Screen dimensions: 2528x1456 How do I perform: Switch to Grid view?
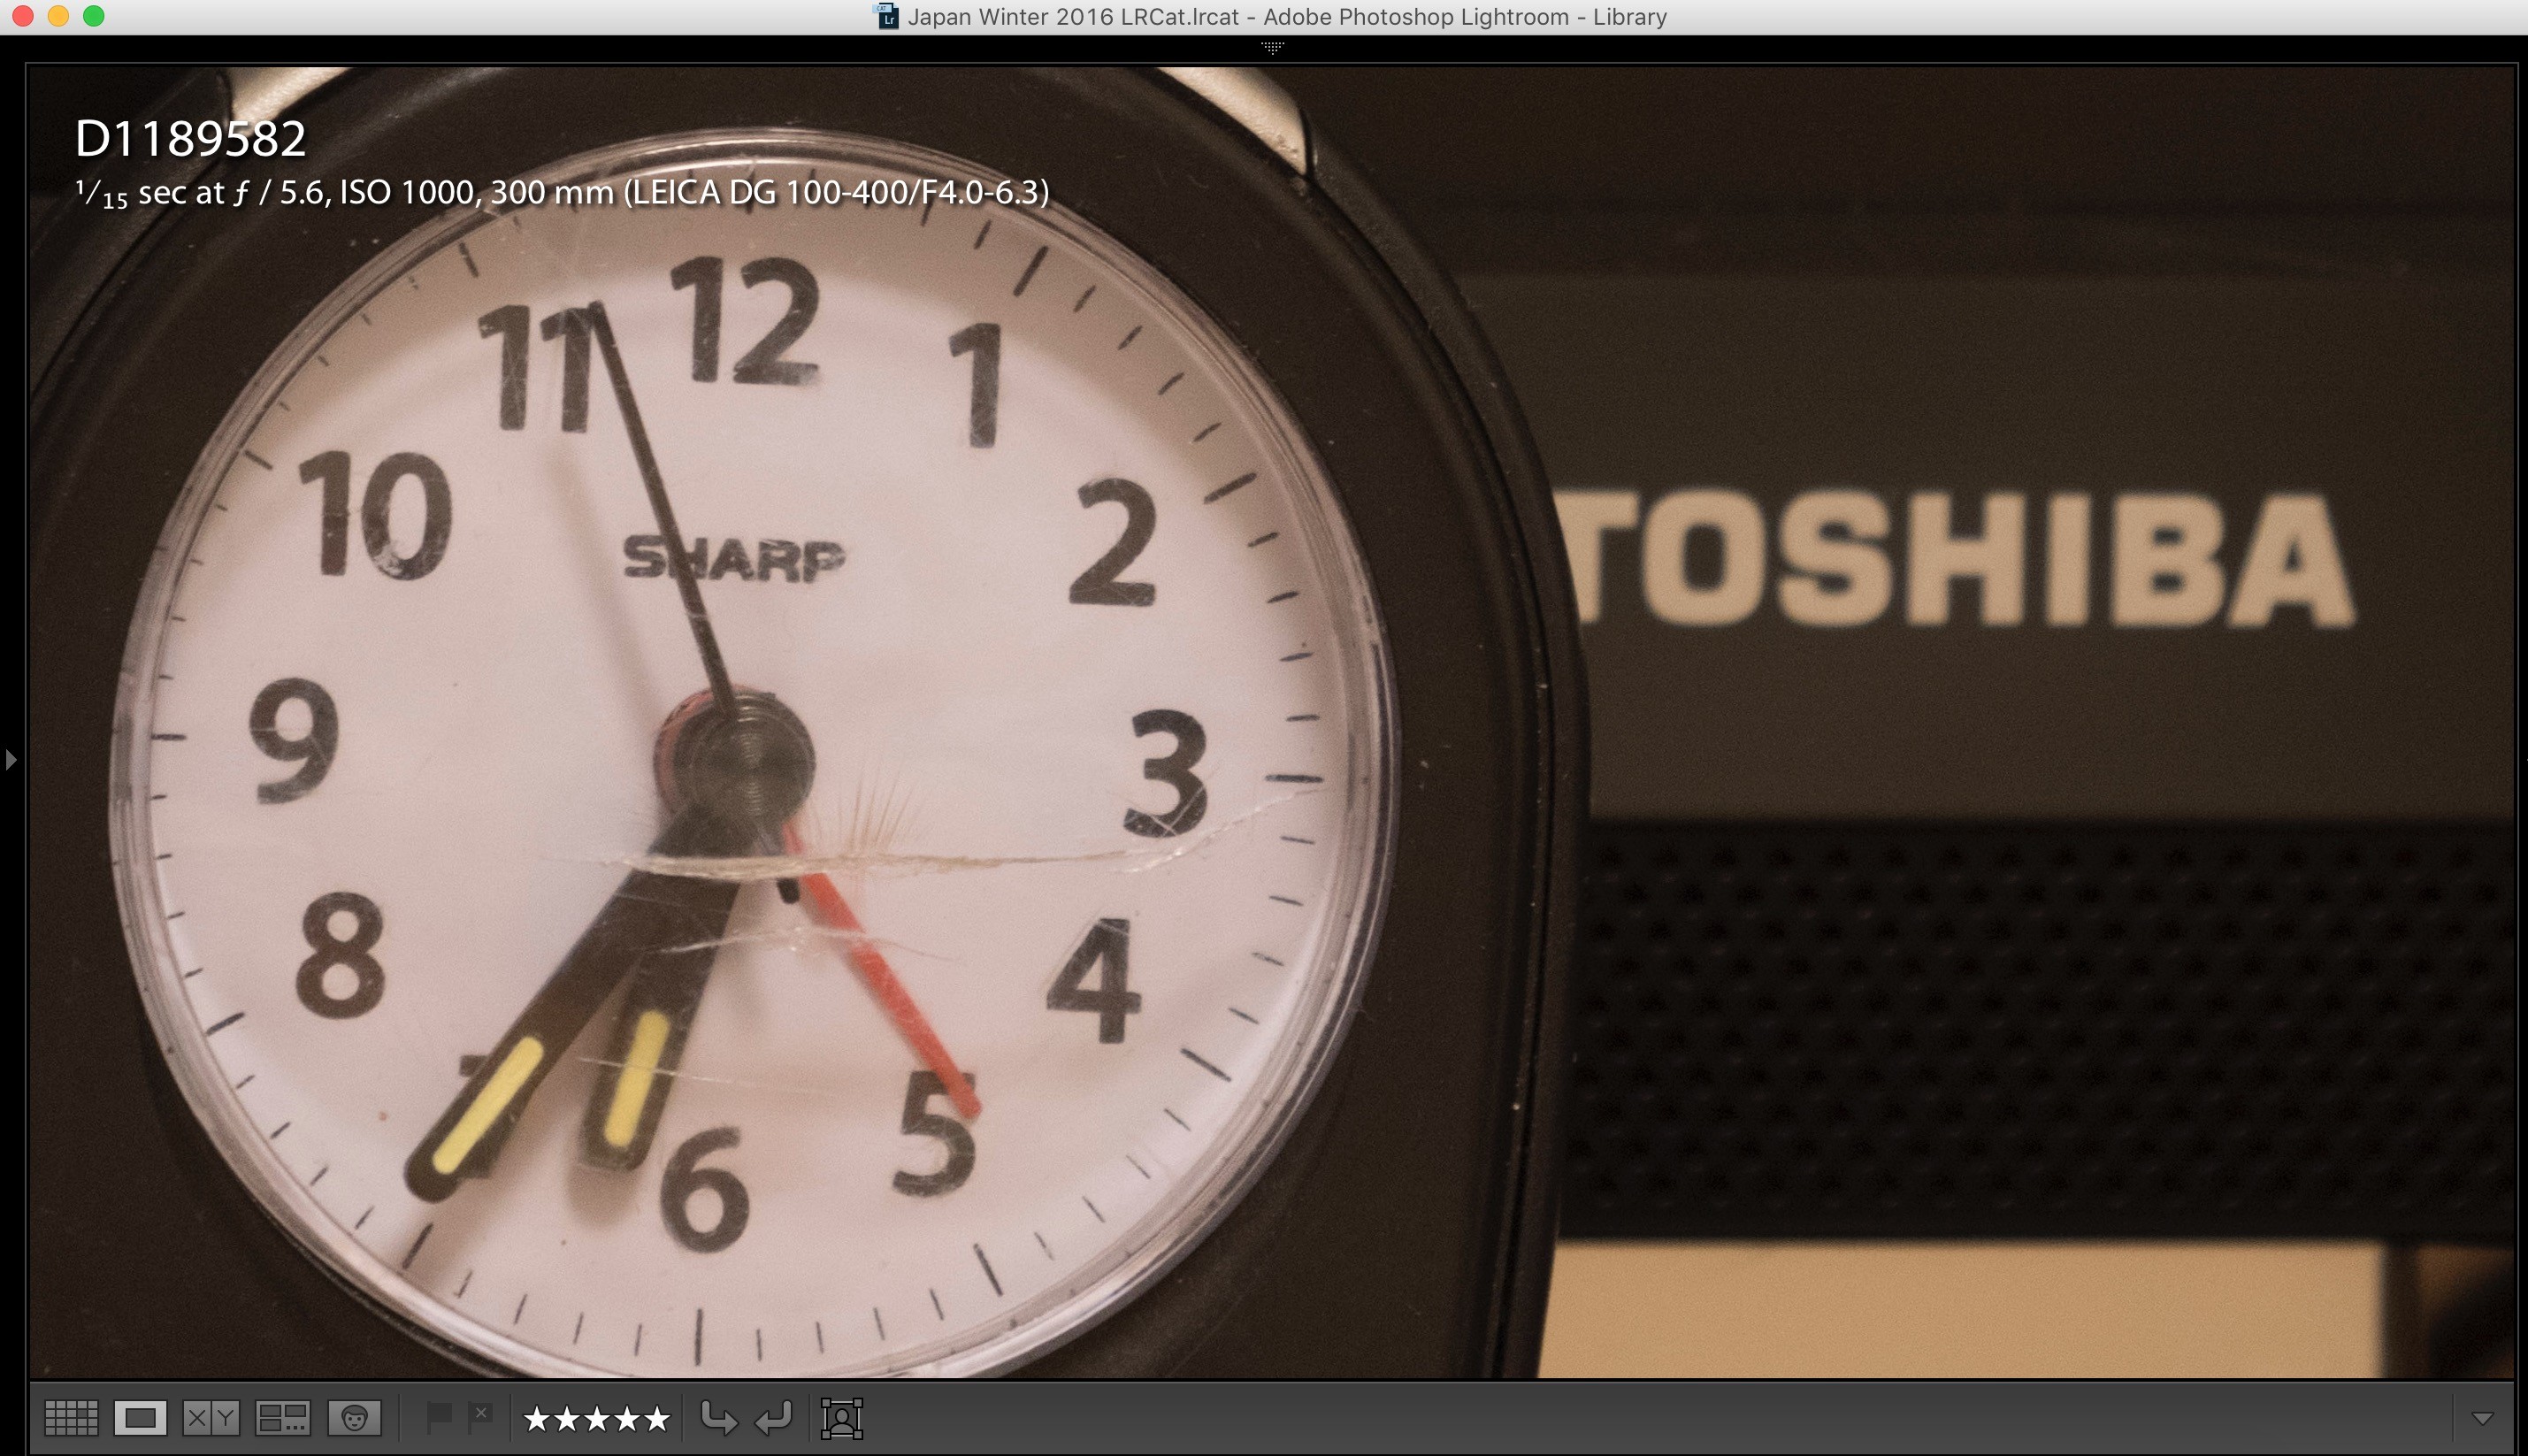coord(71,1417)
